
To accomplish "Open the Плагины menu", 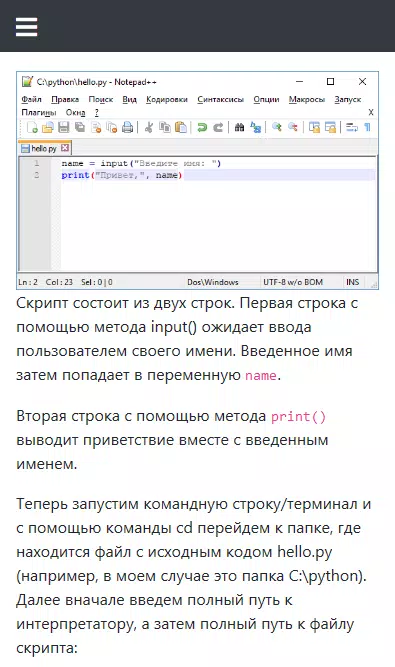I will [x=39, y=113].
